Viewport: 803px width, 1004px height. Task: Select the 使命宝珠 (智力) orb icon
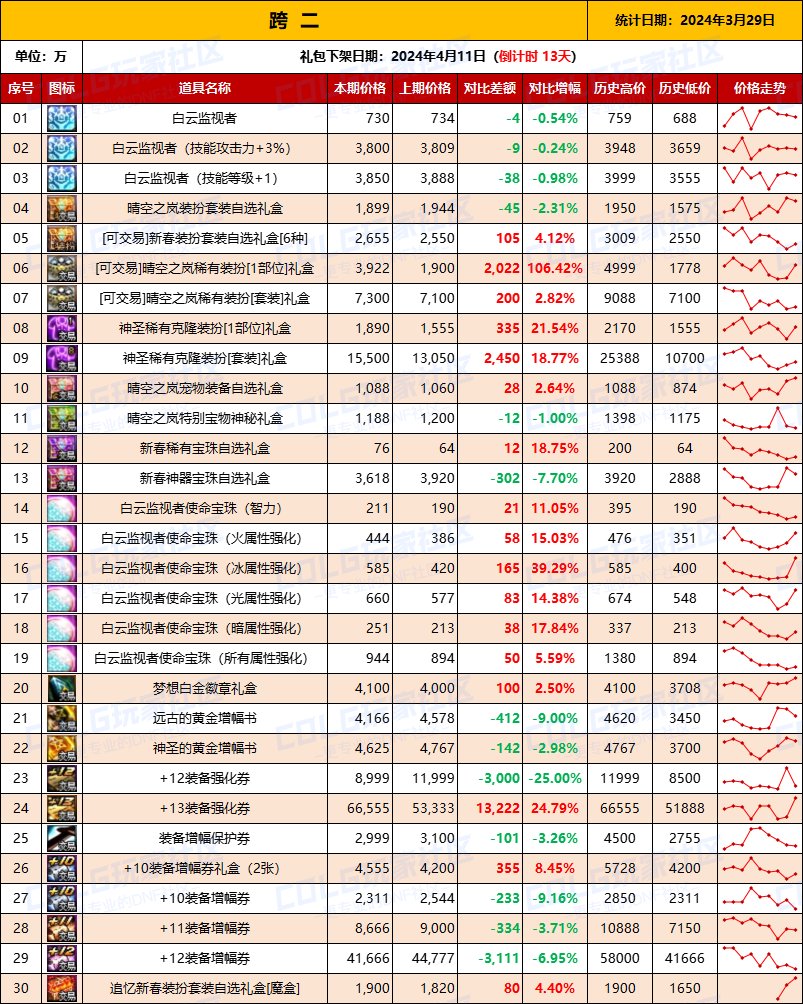61,508
